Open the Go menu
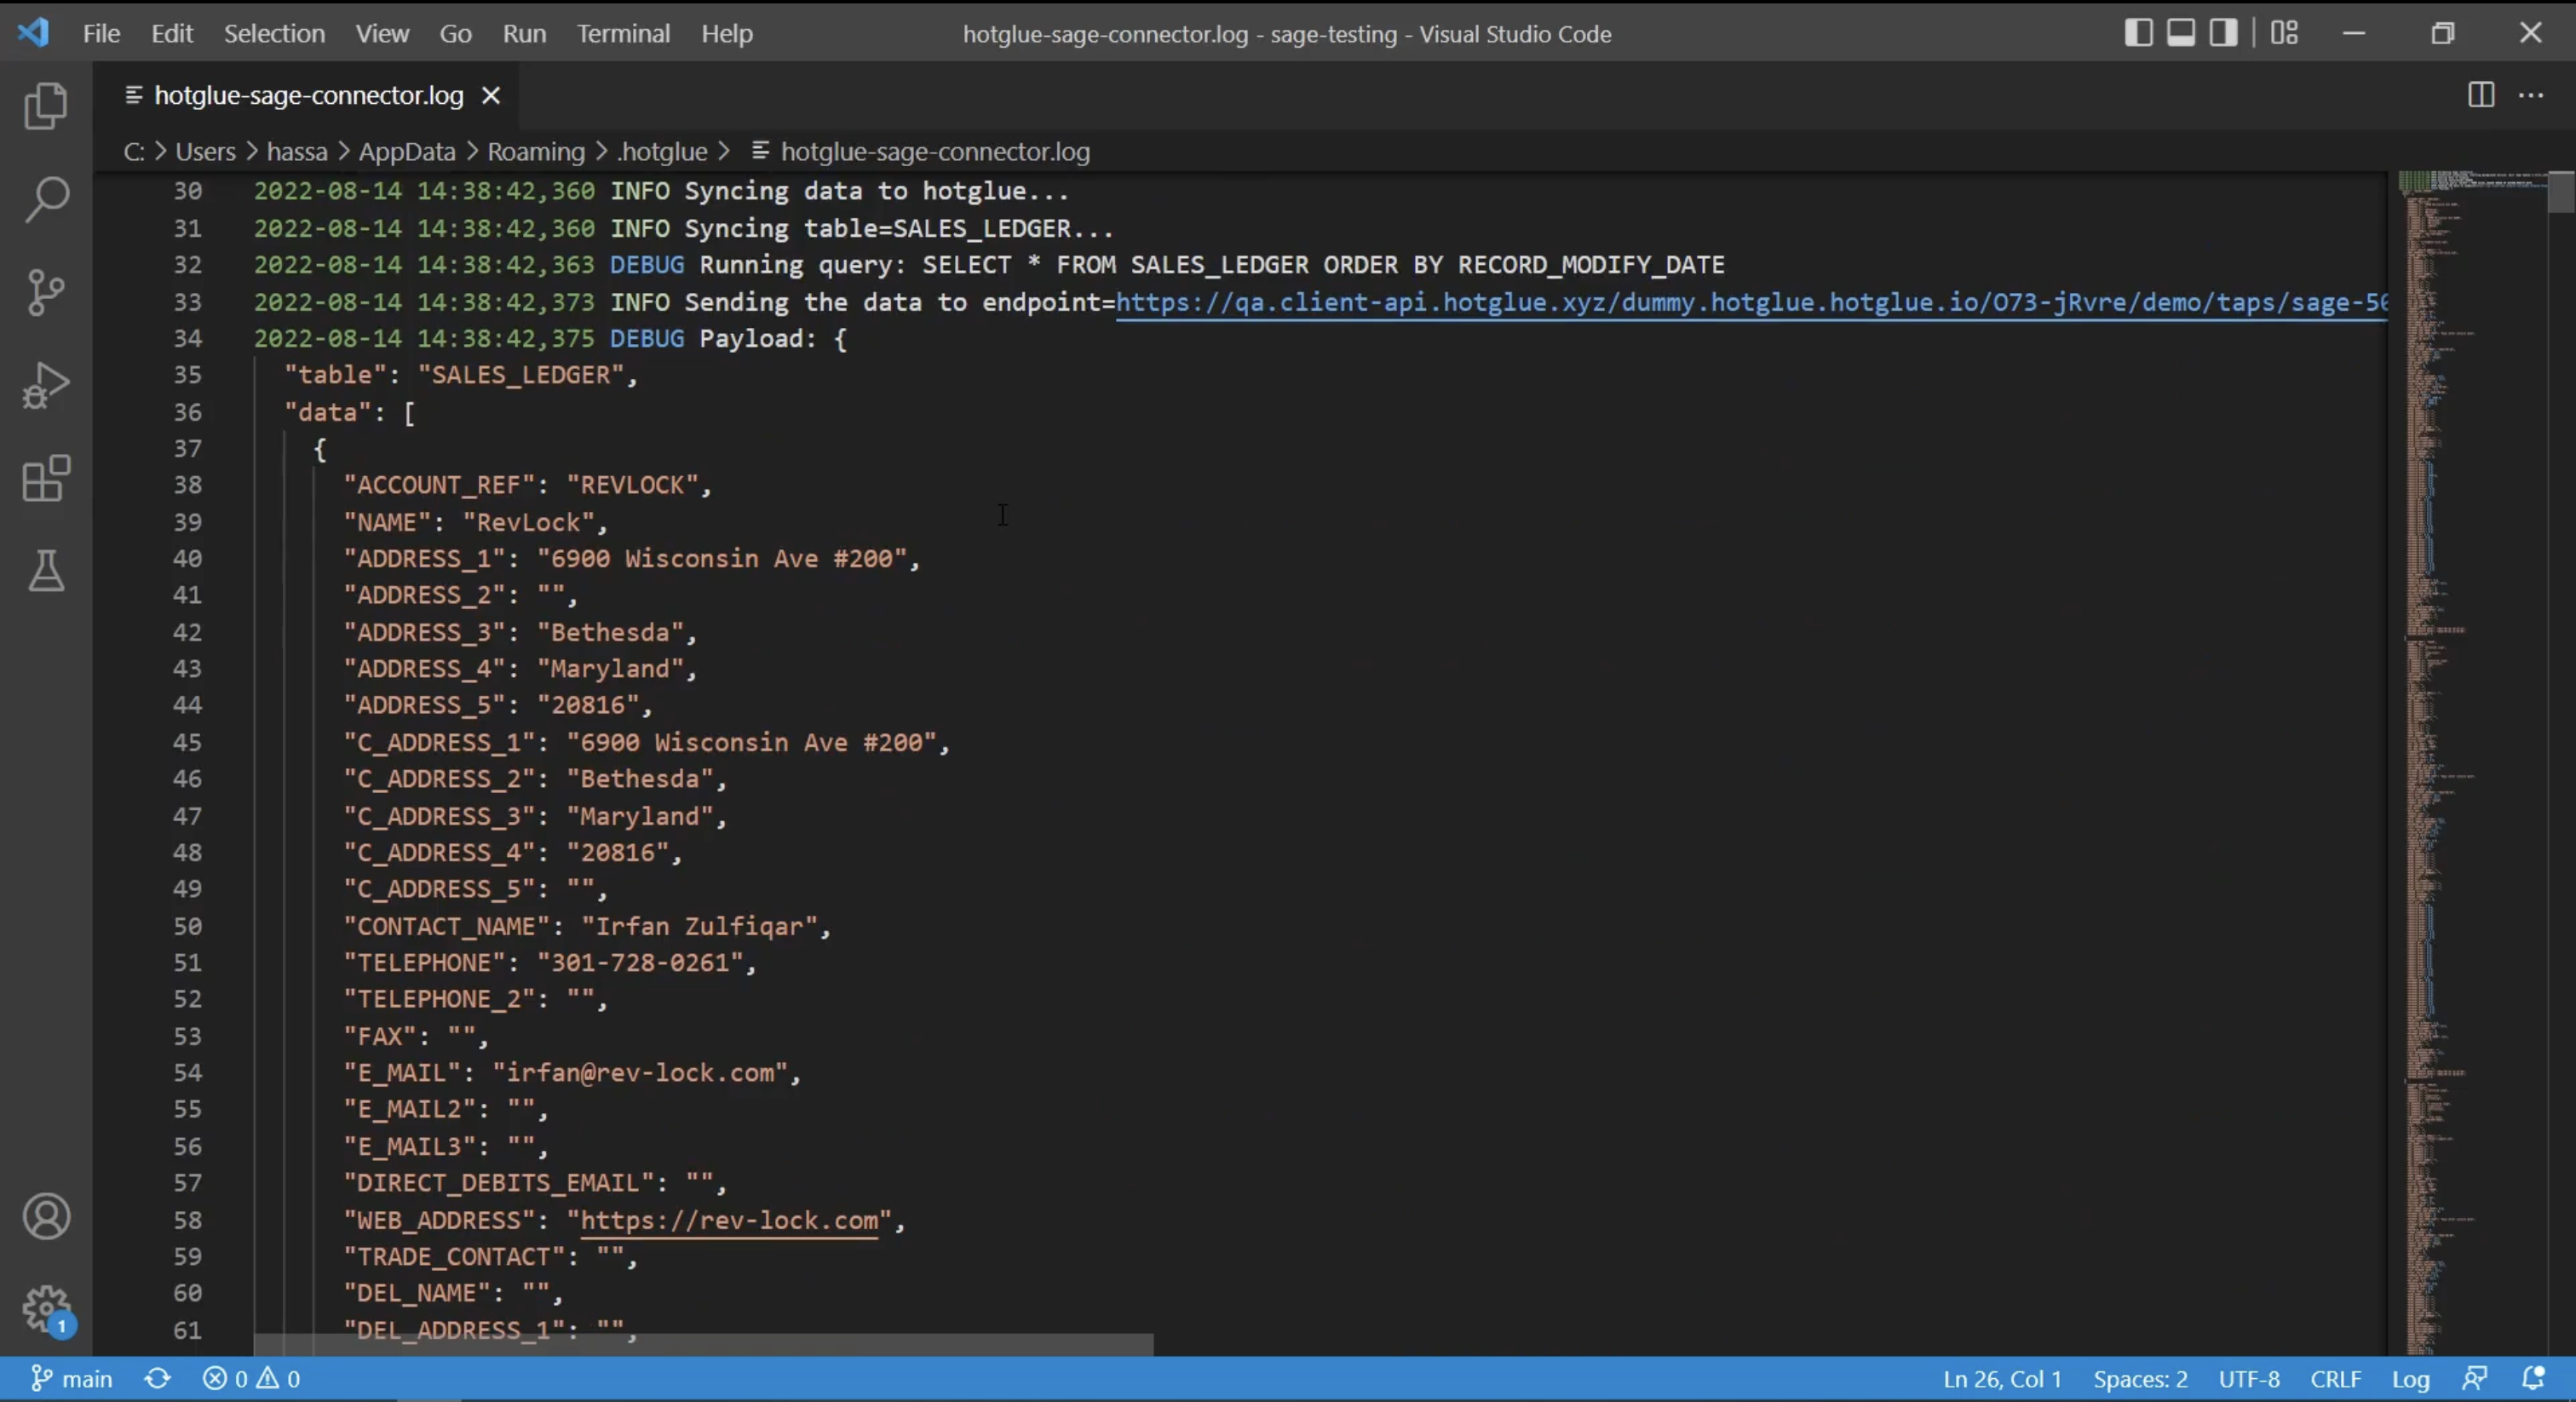Image resolution: width=2576 pixels, height=1402 pixels. tap(455, 33)
